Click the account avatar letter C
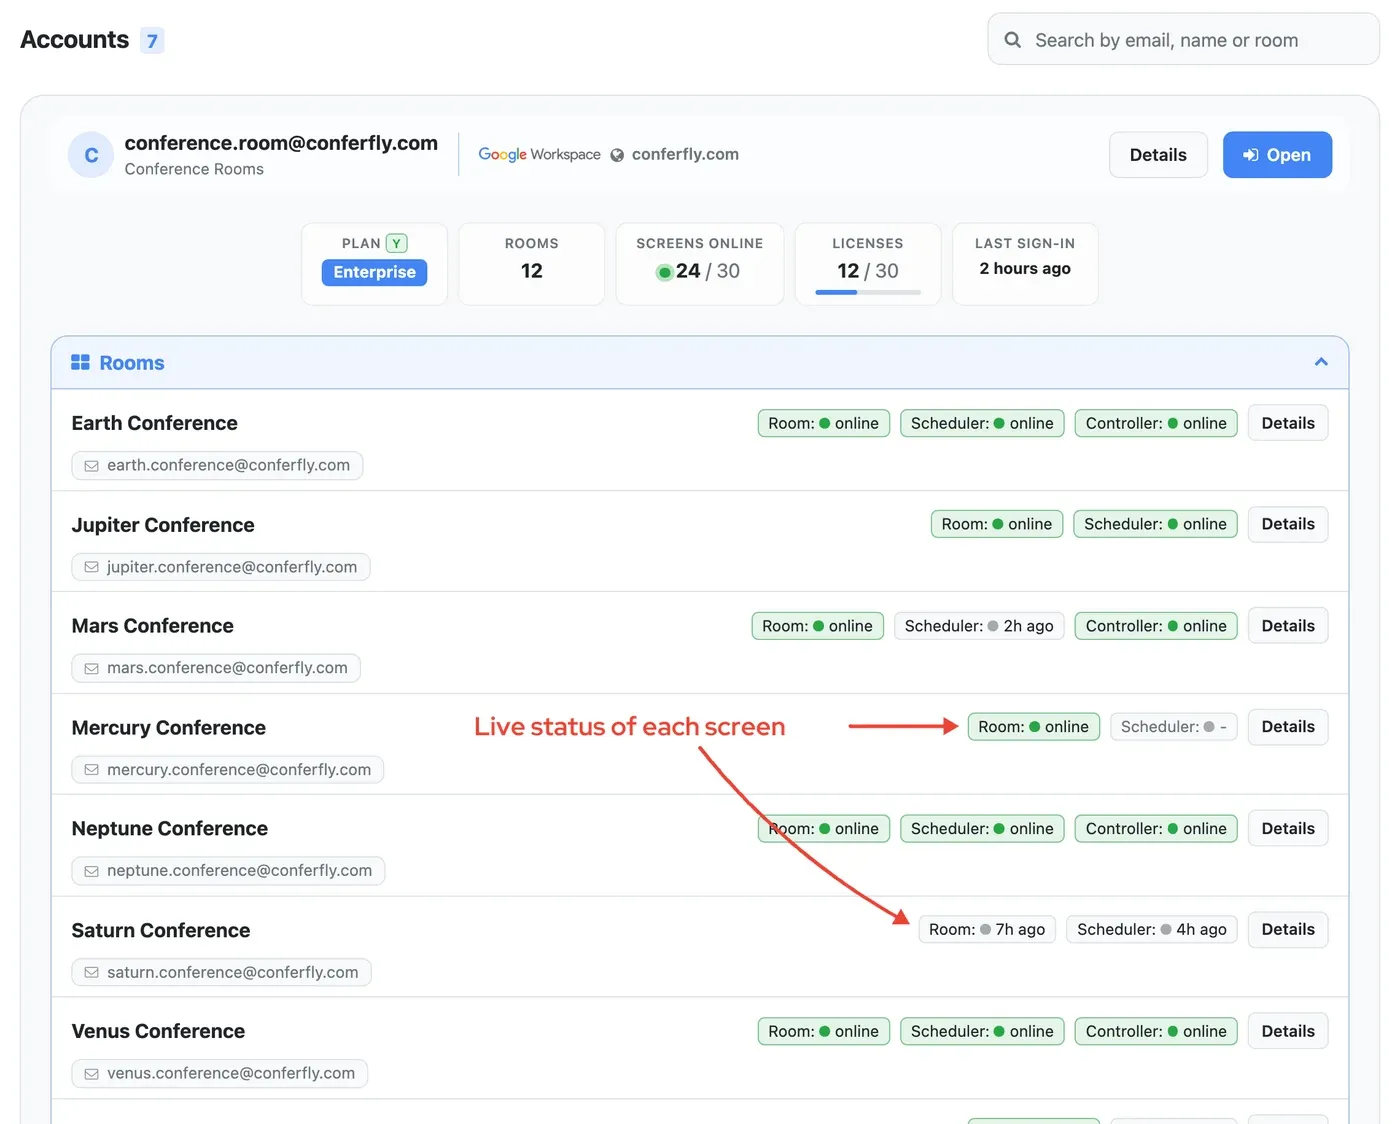This screenshot has height=1124, width=1400. click(91, 155)
